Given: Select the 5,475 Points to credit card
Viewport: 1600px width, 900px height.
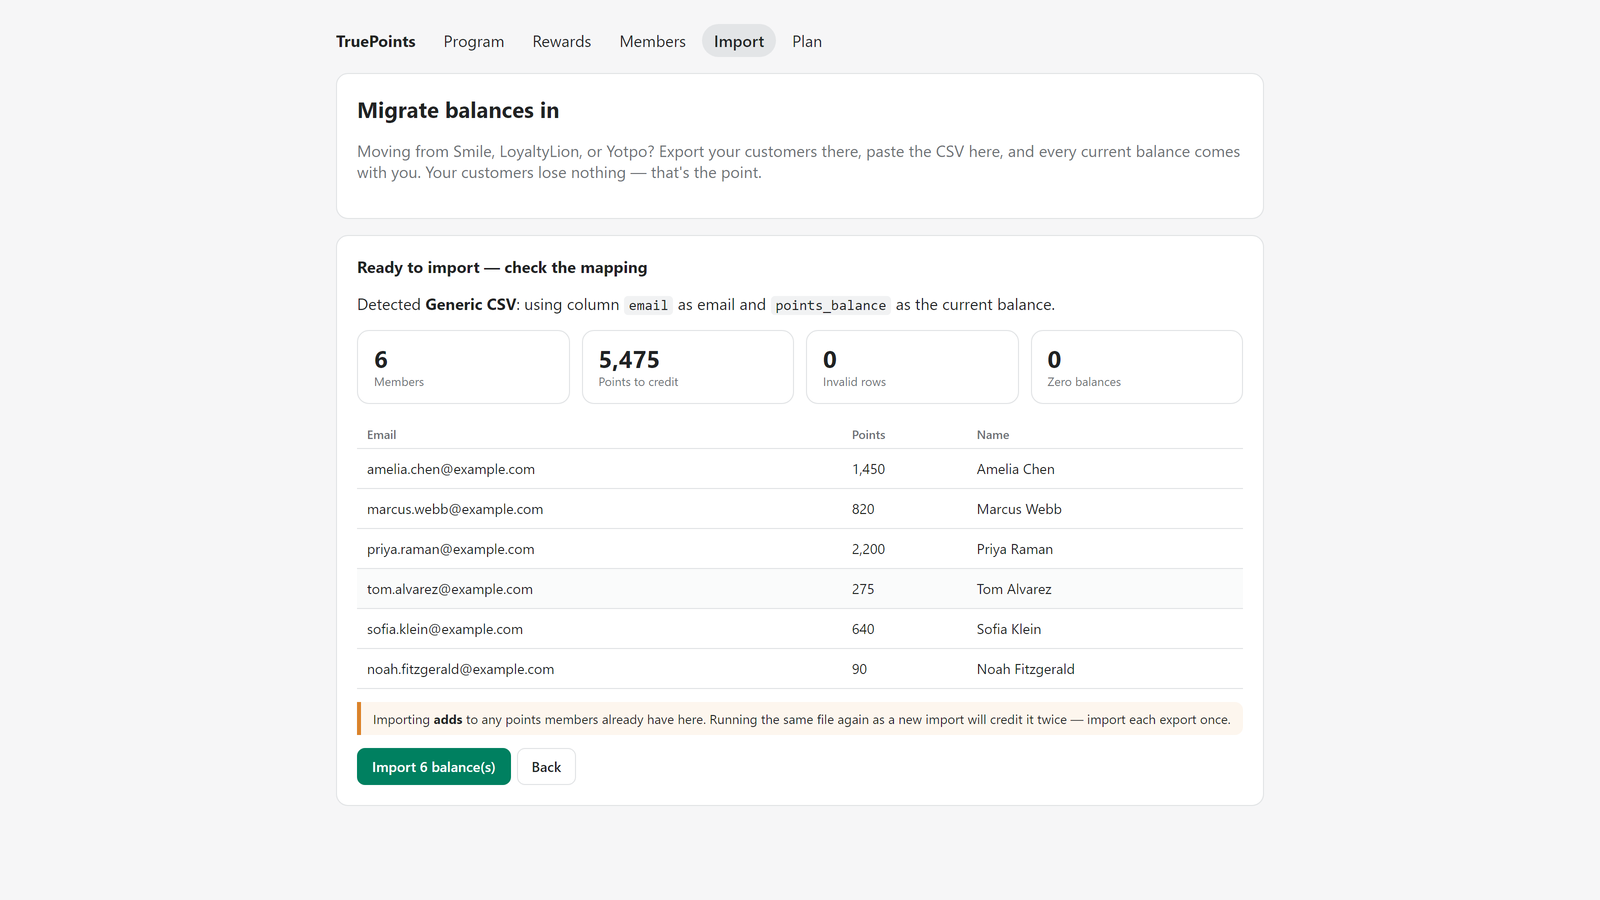Looking at the screenshot, I should [688, 367].
